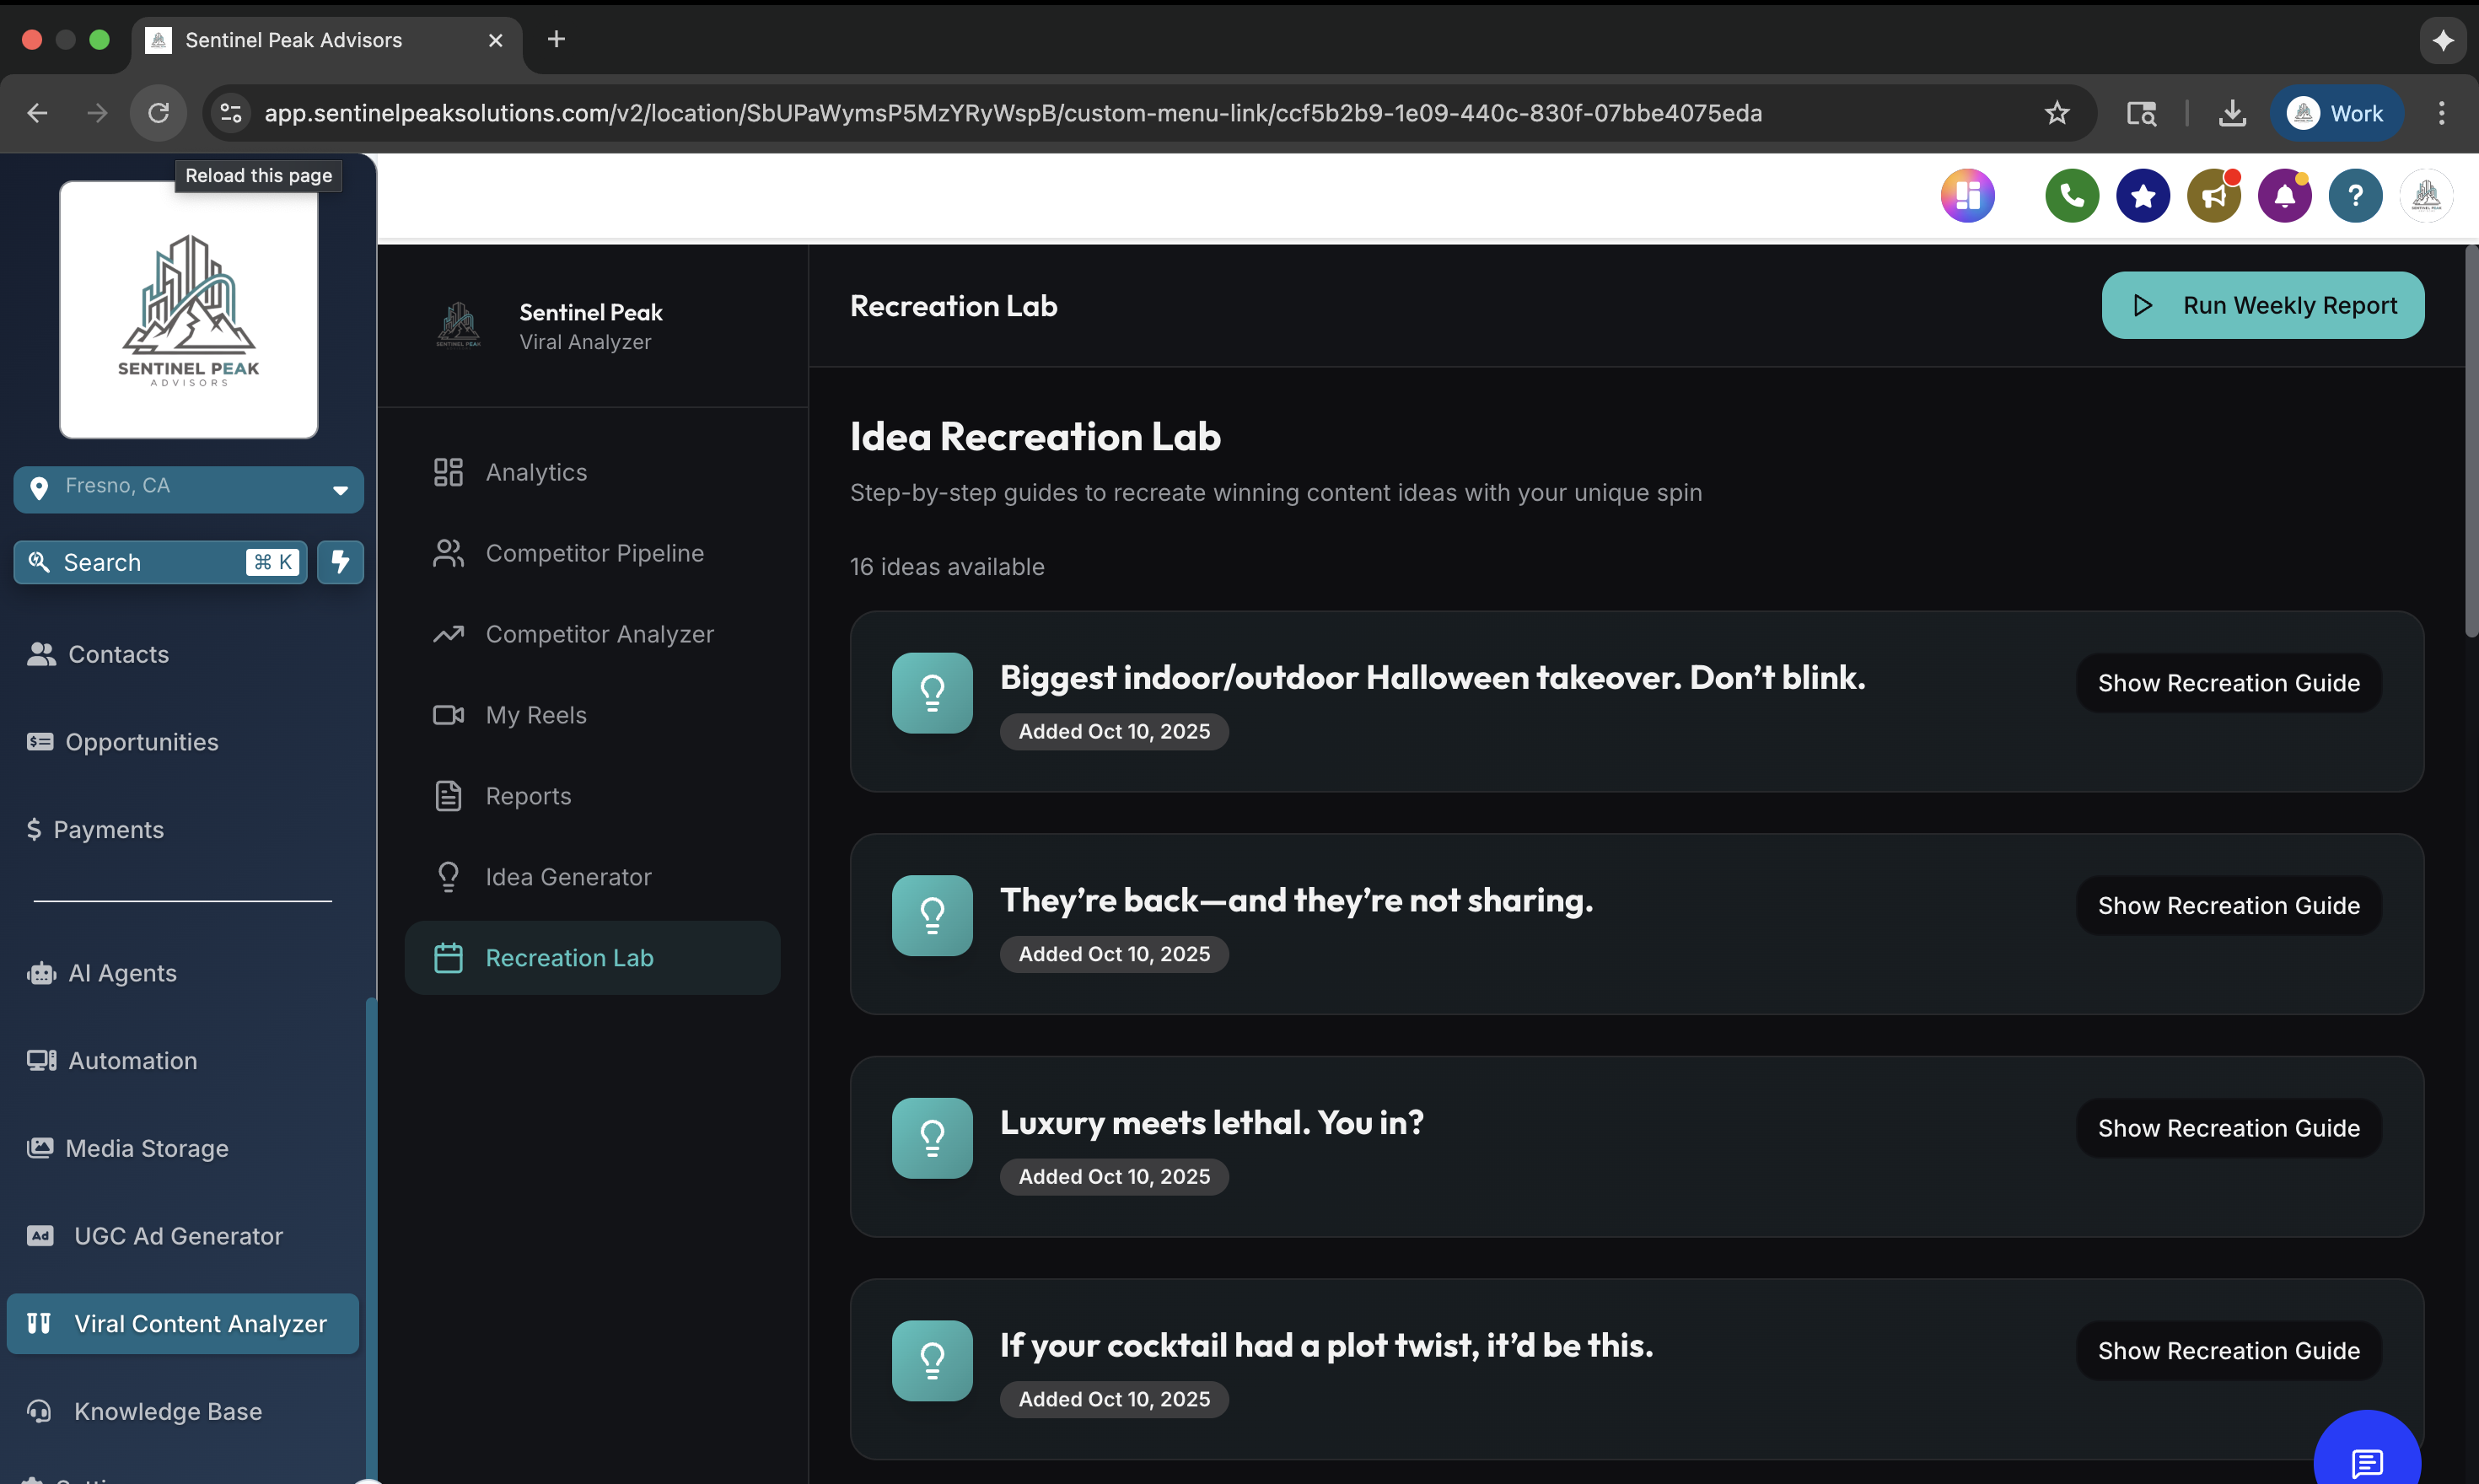Screen dimensions: 2479x1484
Task: Click Run Weekly Report button
Action: coord(2262,305)
